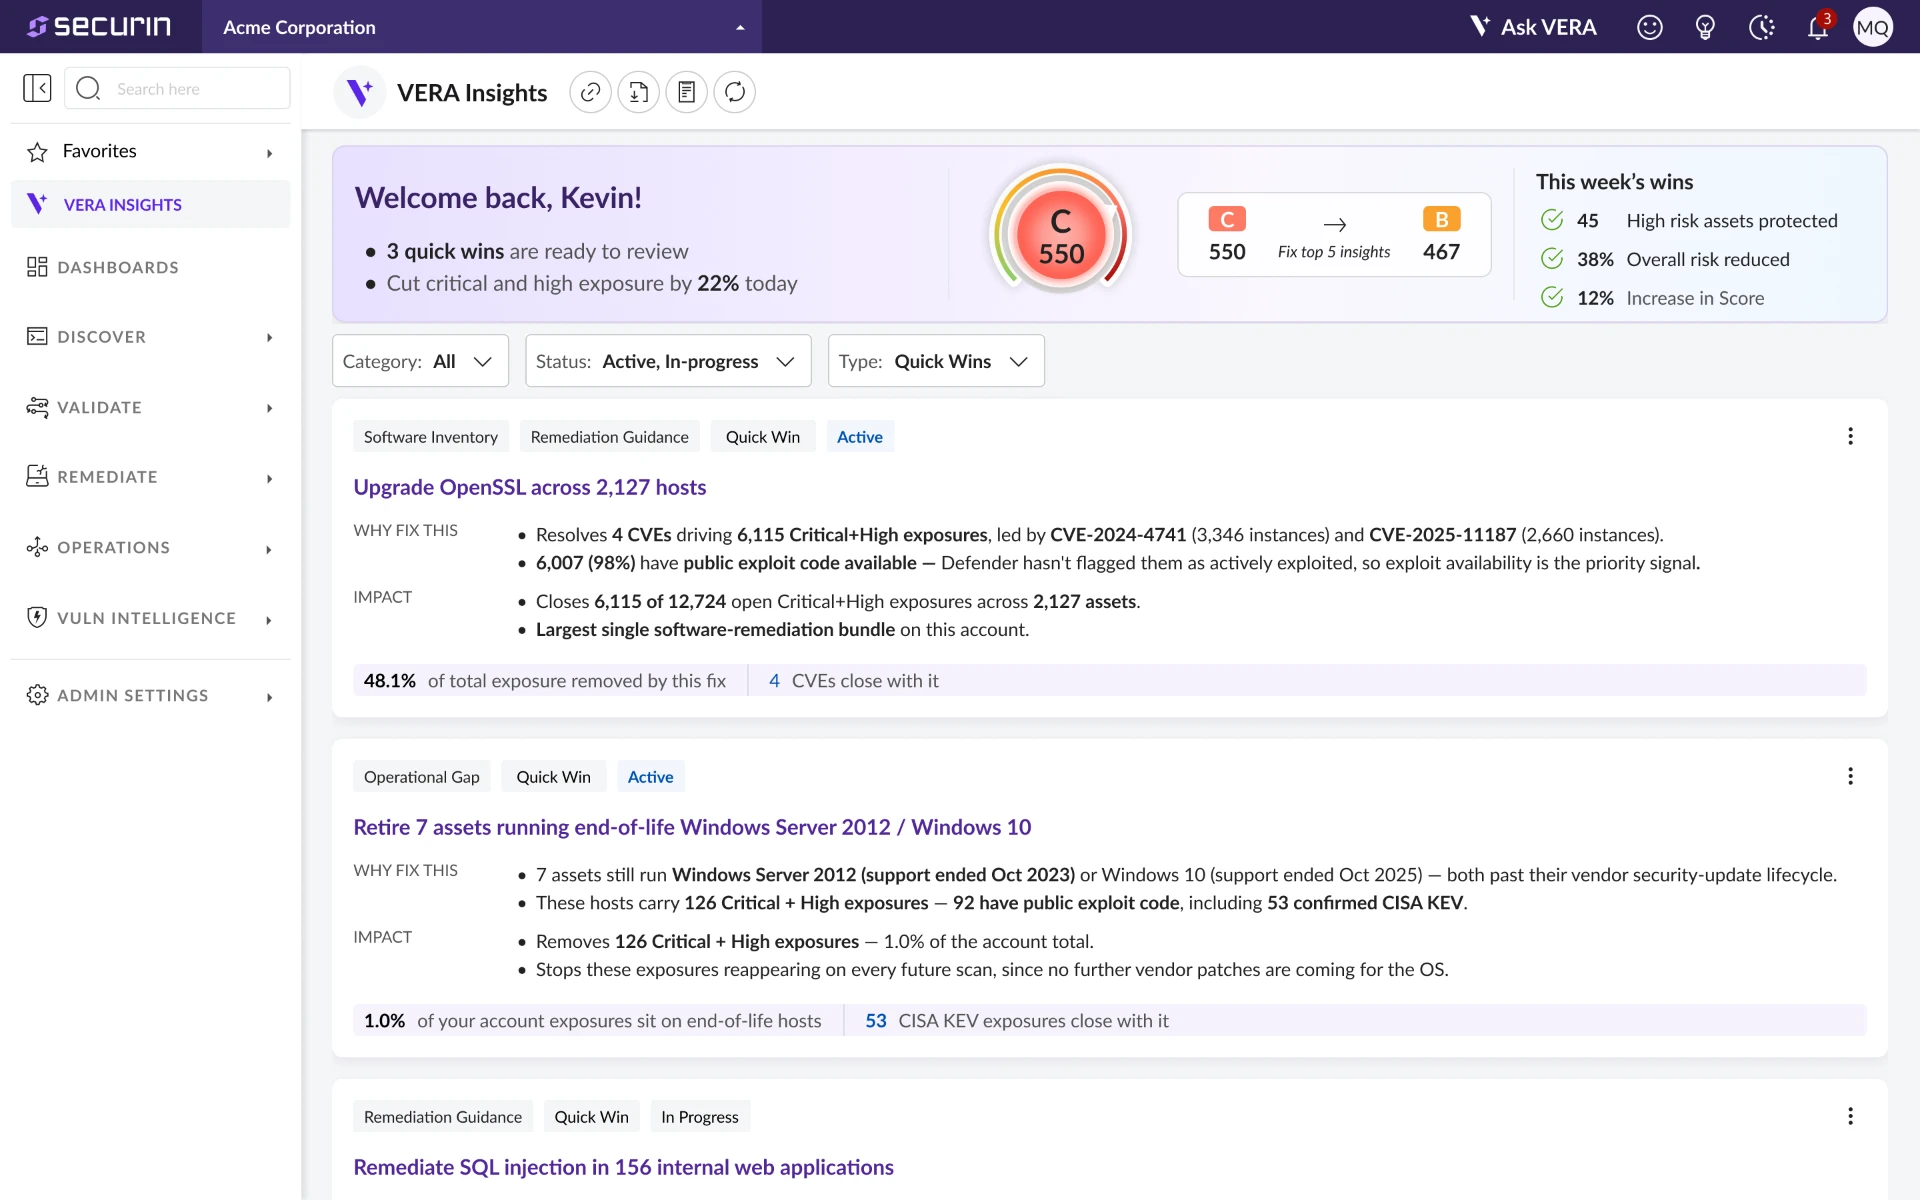Click the export download icon in header
Image resolution: width=1920 pixels, height=1200 pixels.
click(638, 92)
